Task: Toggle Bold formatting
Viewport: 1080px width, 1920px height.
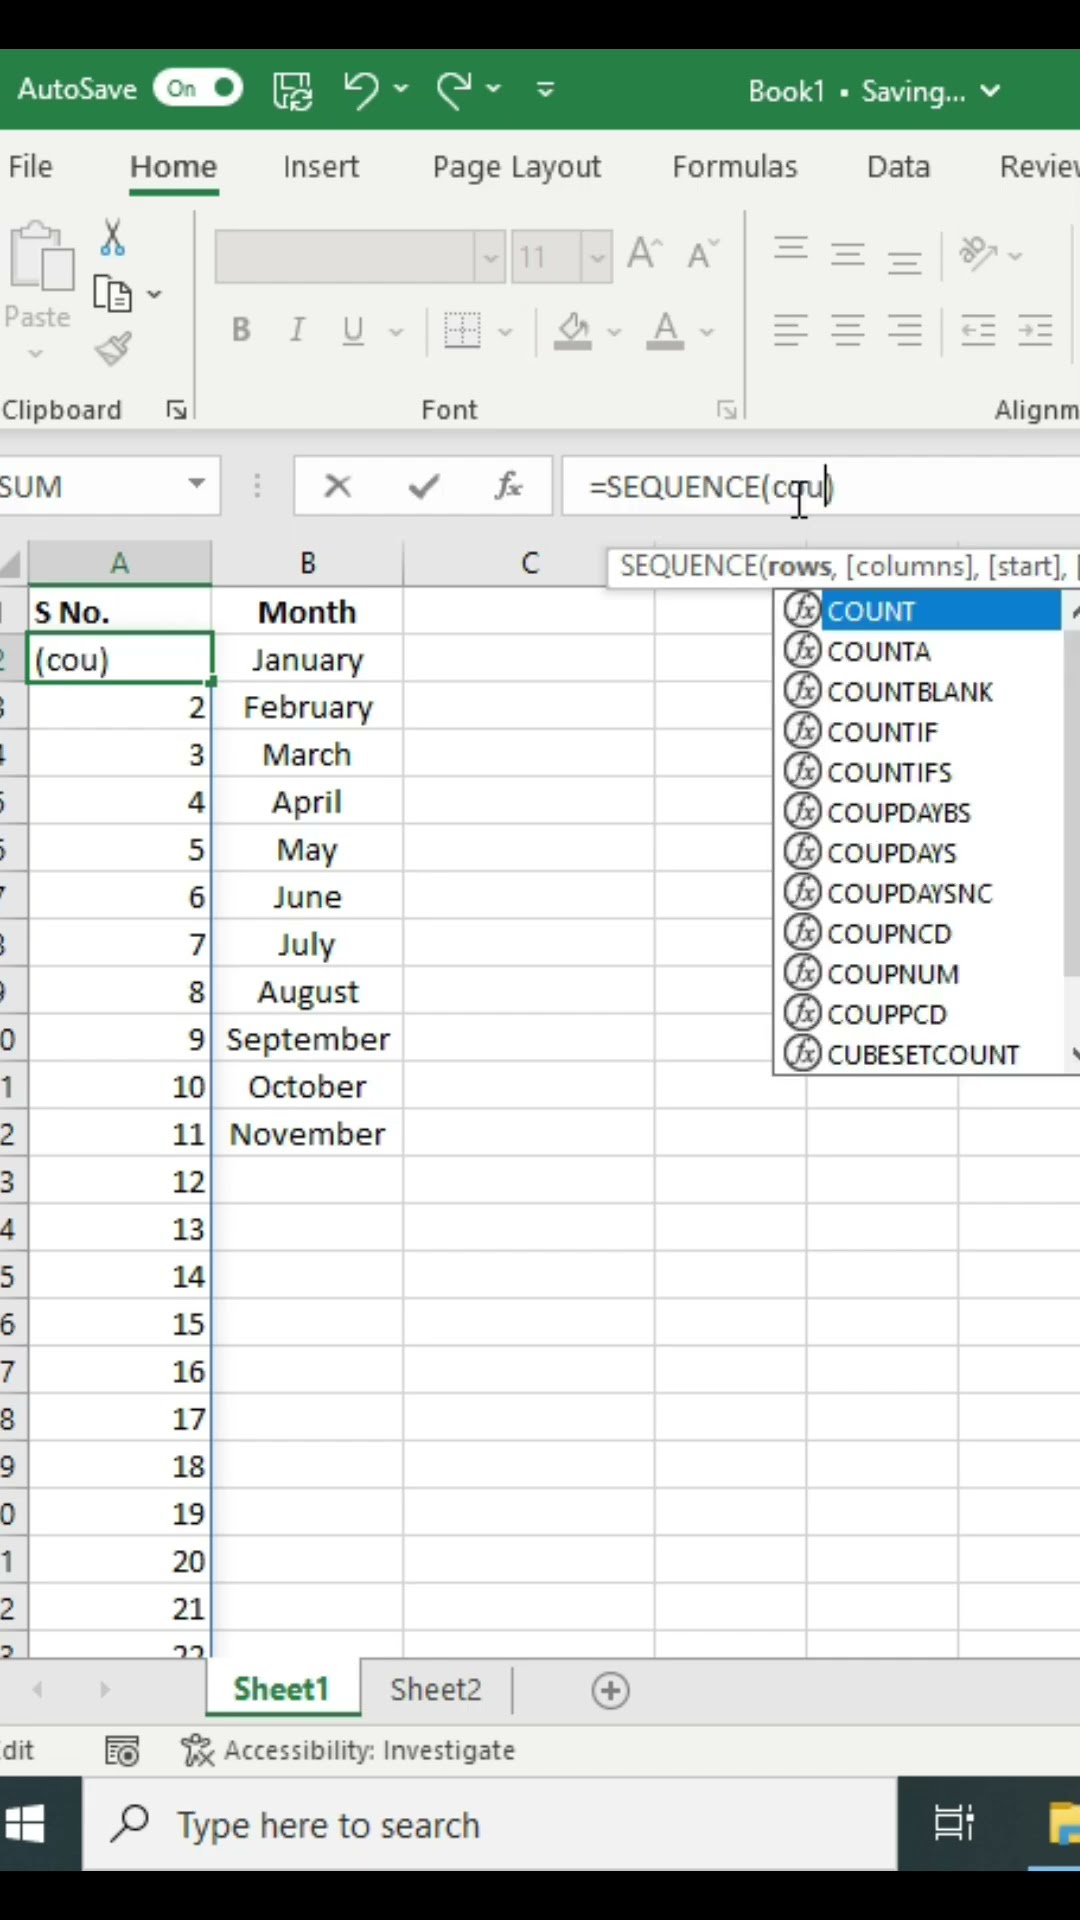Action: [241, 329]
